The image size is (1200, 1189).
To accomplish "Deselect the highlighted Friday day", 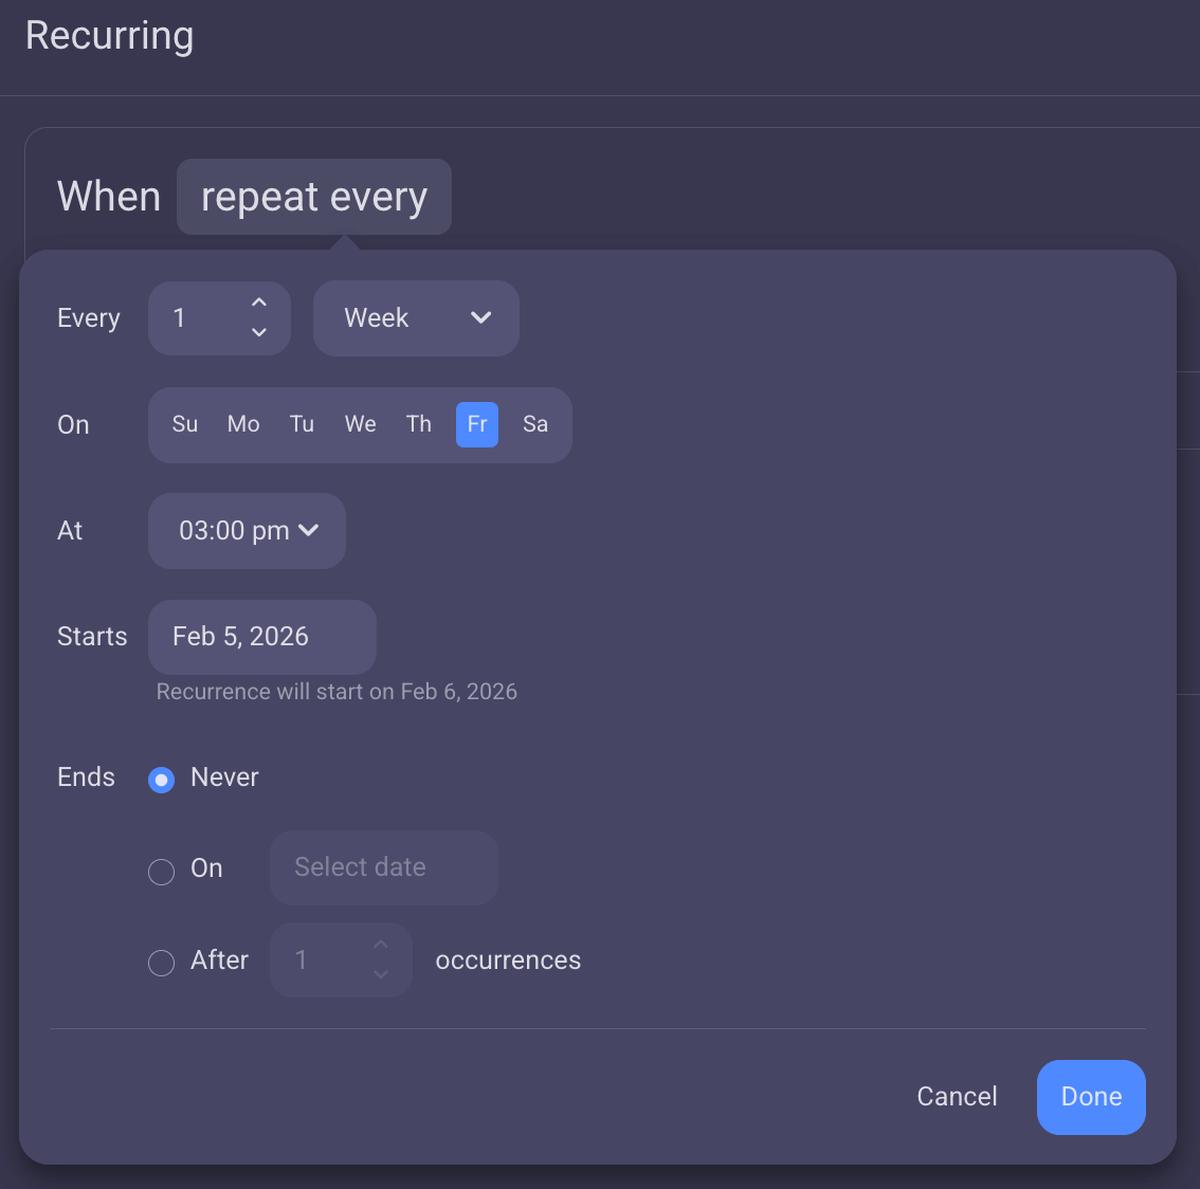I will tap(477, 424).
